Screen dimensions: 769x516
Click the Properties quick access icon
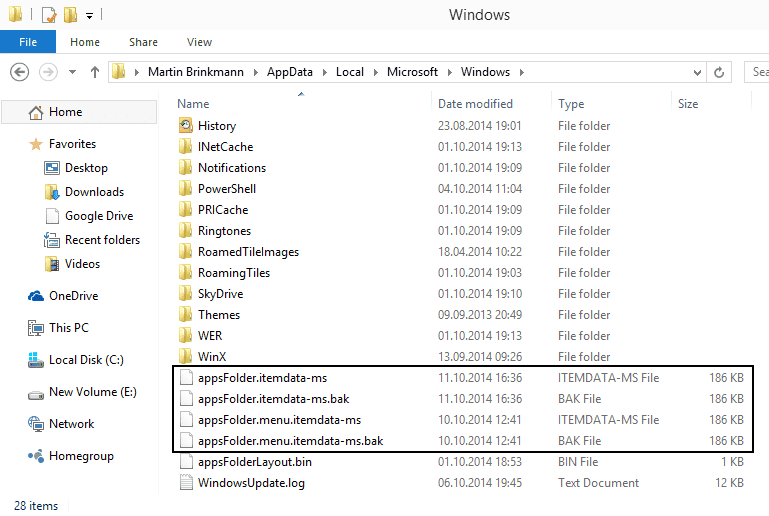click(49, 15)
